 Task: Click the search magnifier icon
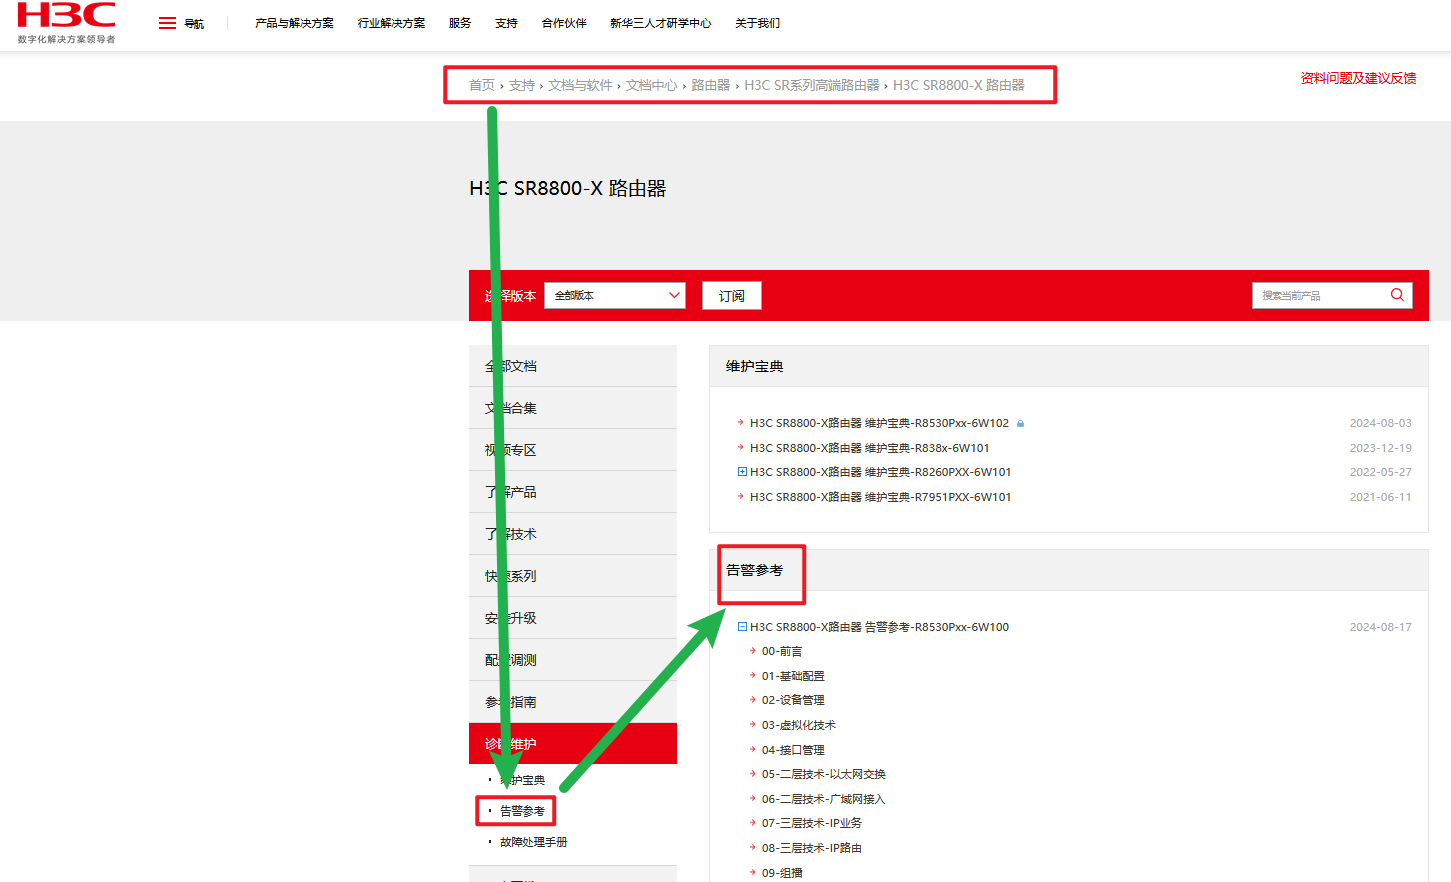coord(1397,295)
